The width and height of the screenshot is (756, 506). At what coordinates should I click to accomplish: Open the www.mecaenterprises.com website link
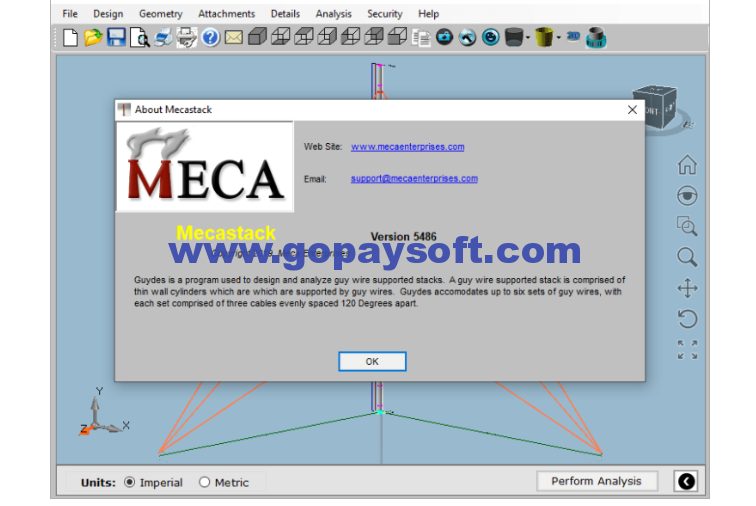pyautogui.click(x=407, y=147)
